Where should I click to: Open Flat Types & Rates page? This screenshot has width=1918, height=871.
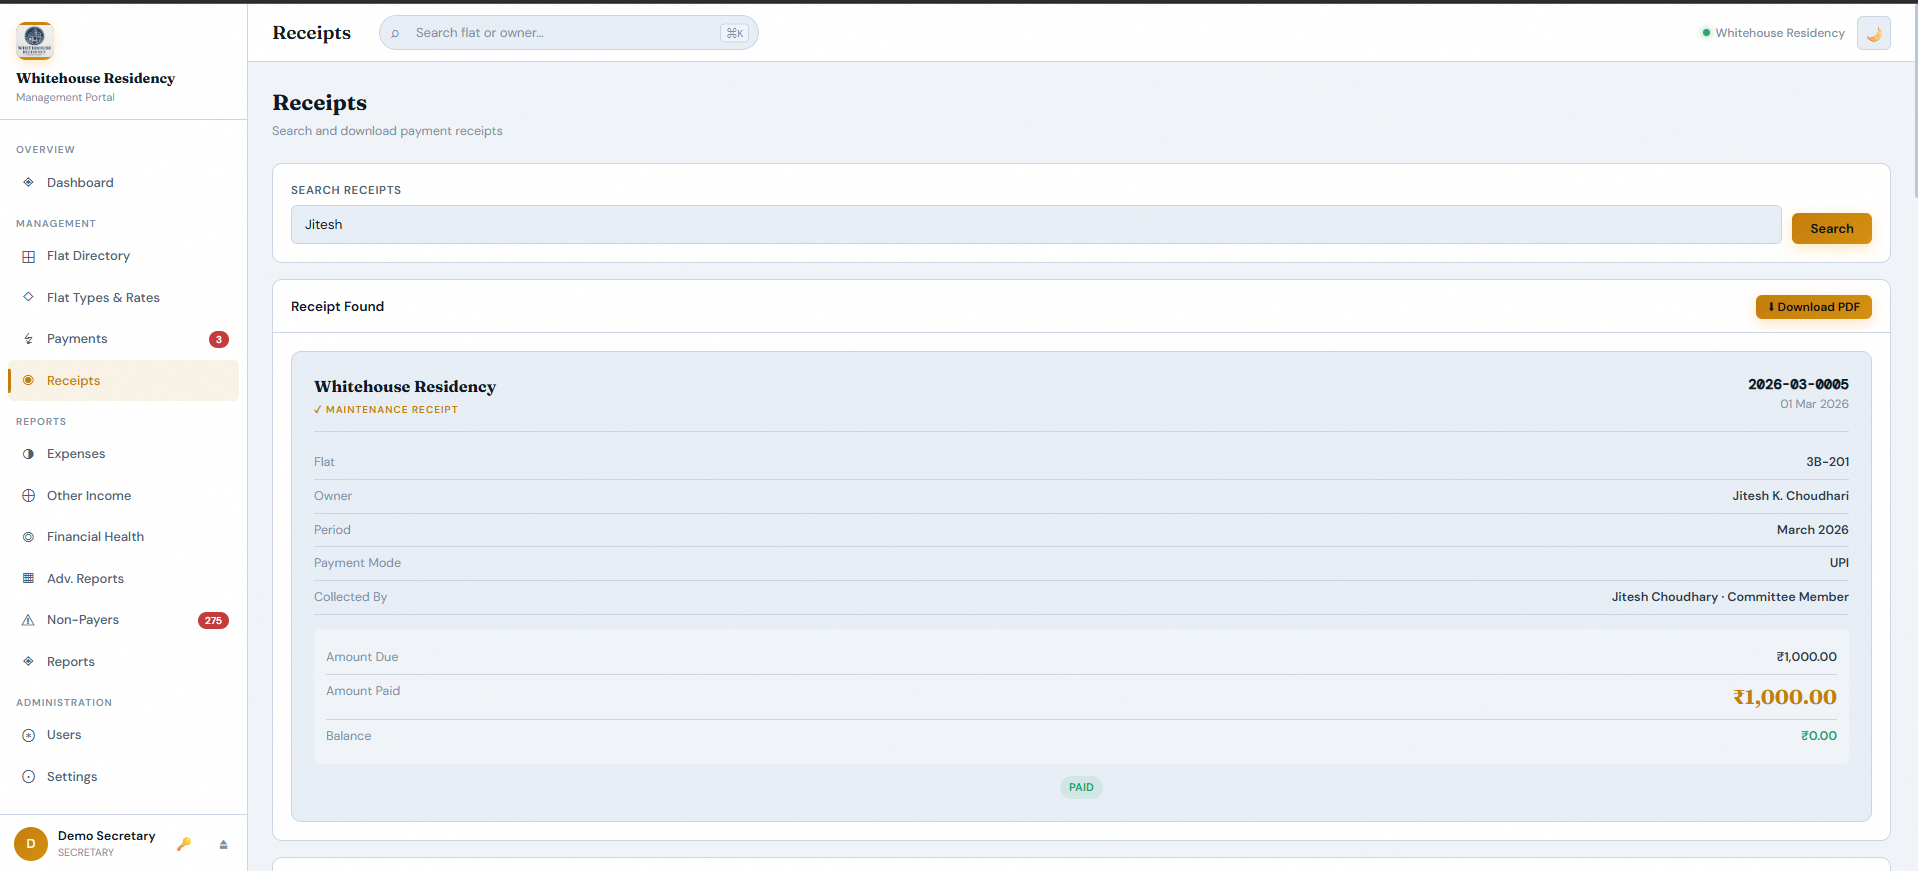pos(103,298)
